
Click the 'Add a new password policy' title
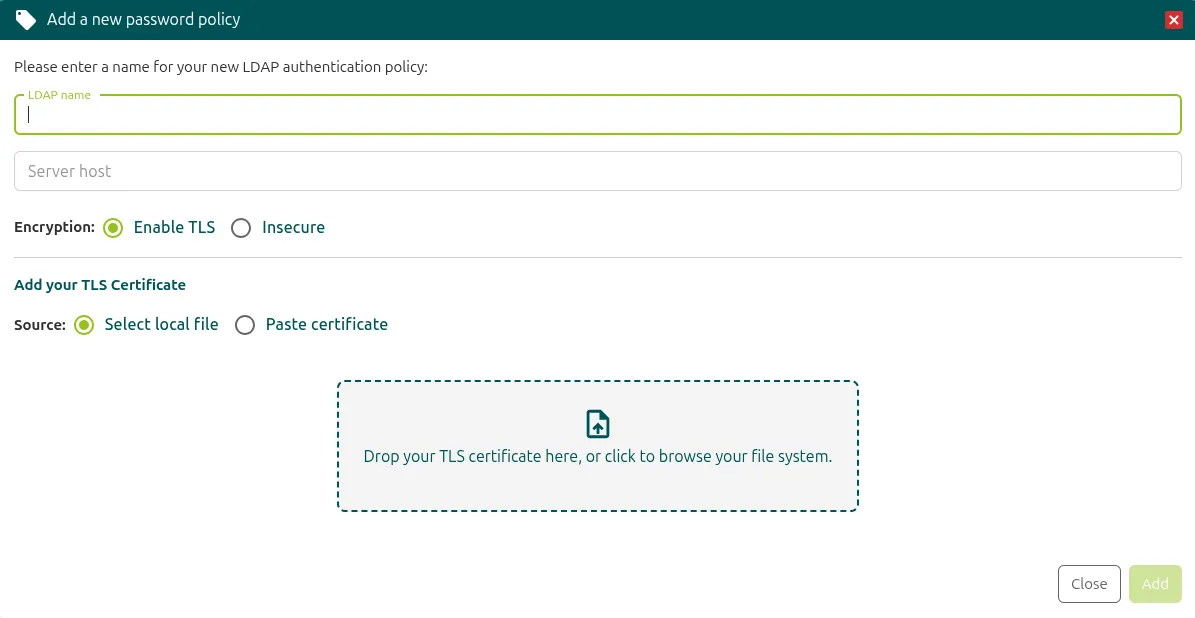tap(143, 19)
